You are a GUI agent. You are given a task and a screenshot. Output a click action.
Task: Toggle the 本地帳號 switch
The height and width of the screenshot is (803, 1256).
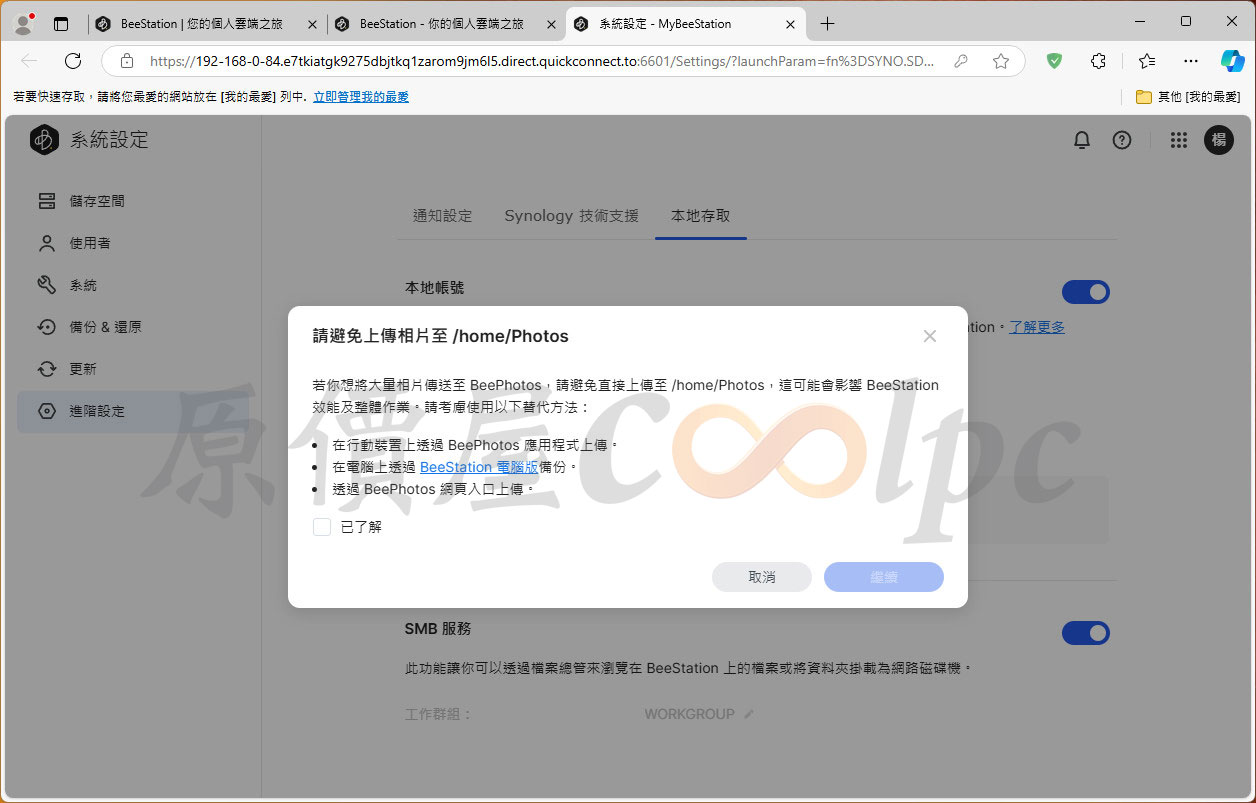[x=1086, y=292]
